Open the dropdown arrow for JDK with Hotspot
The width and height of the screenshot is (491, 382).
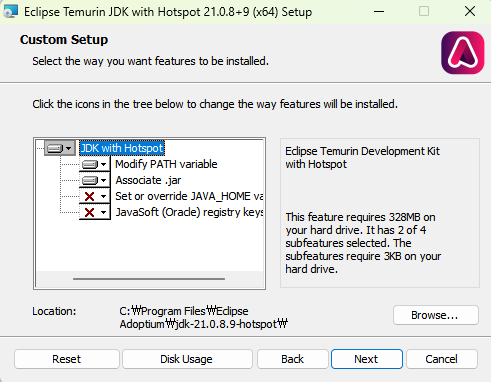[69, 148]
